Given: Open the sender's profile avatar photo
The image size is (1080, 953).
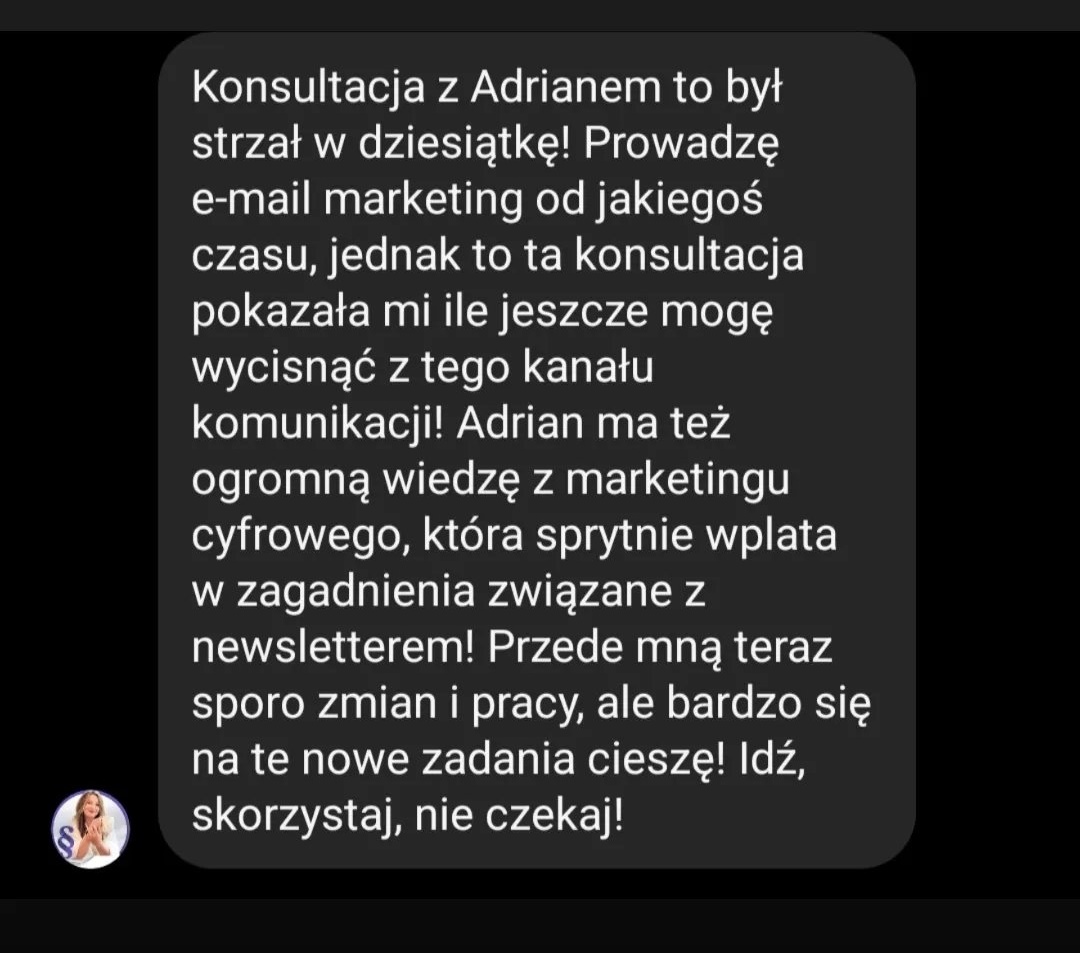Looking at the screenshot, I should [x=90, y=829].
